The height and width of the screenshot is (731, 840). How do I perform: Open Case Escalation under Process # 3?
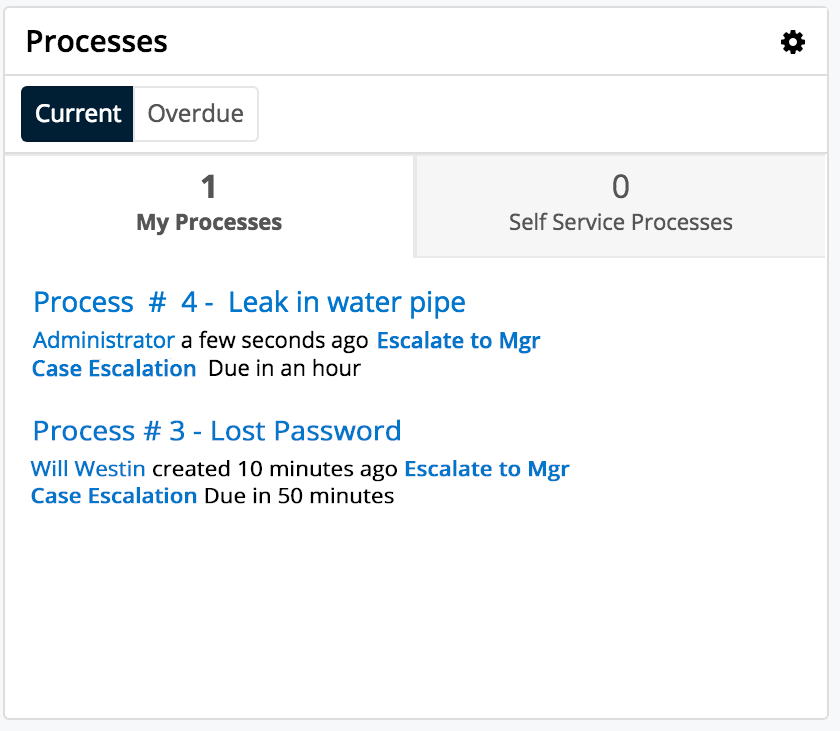point(113,496)
